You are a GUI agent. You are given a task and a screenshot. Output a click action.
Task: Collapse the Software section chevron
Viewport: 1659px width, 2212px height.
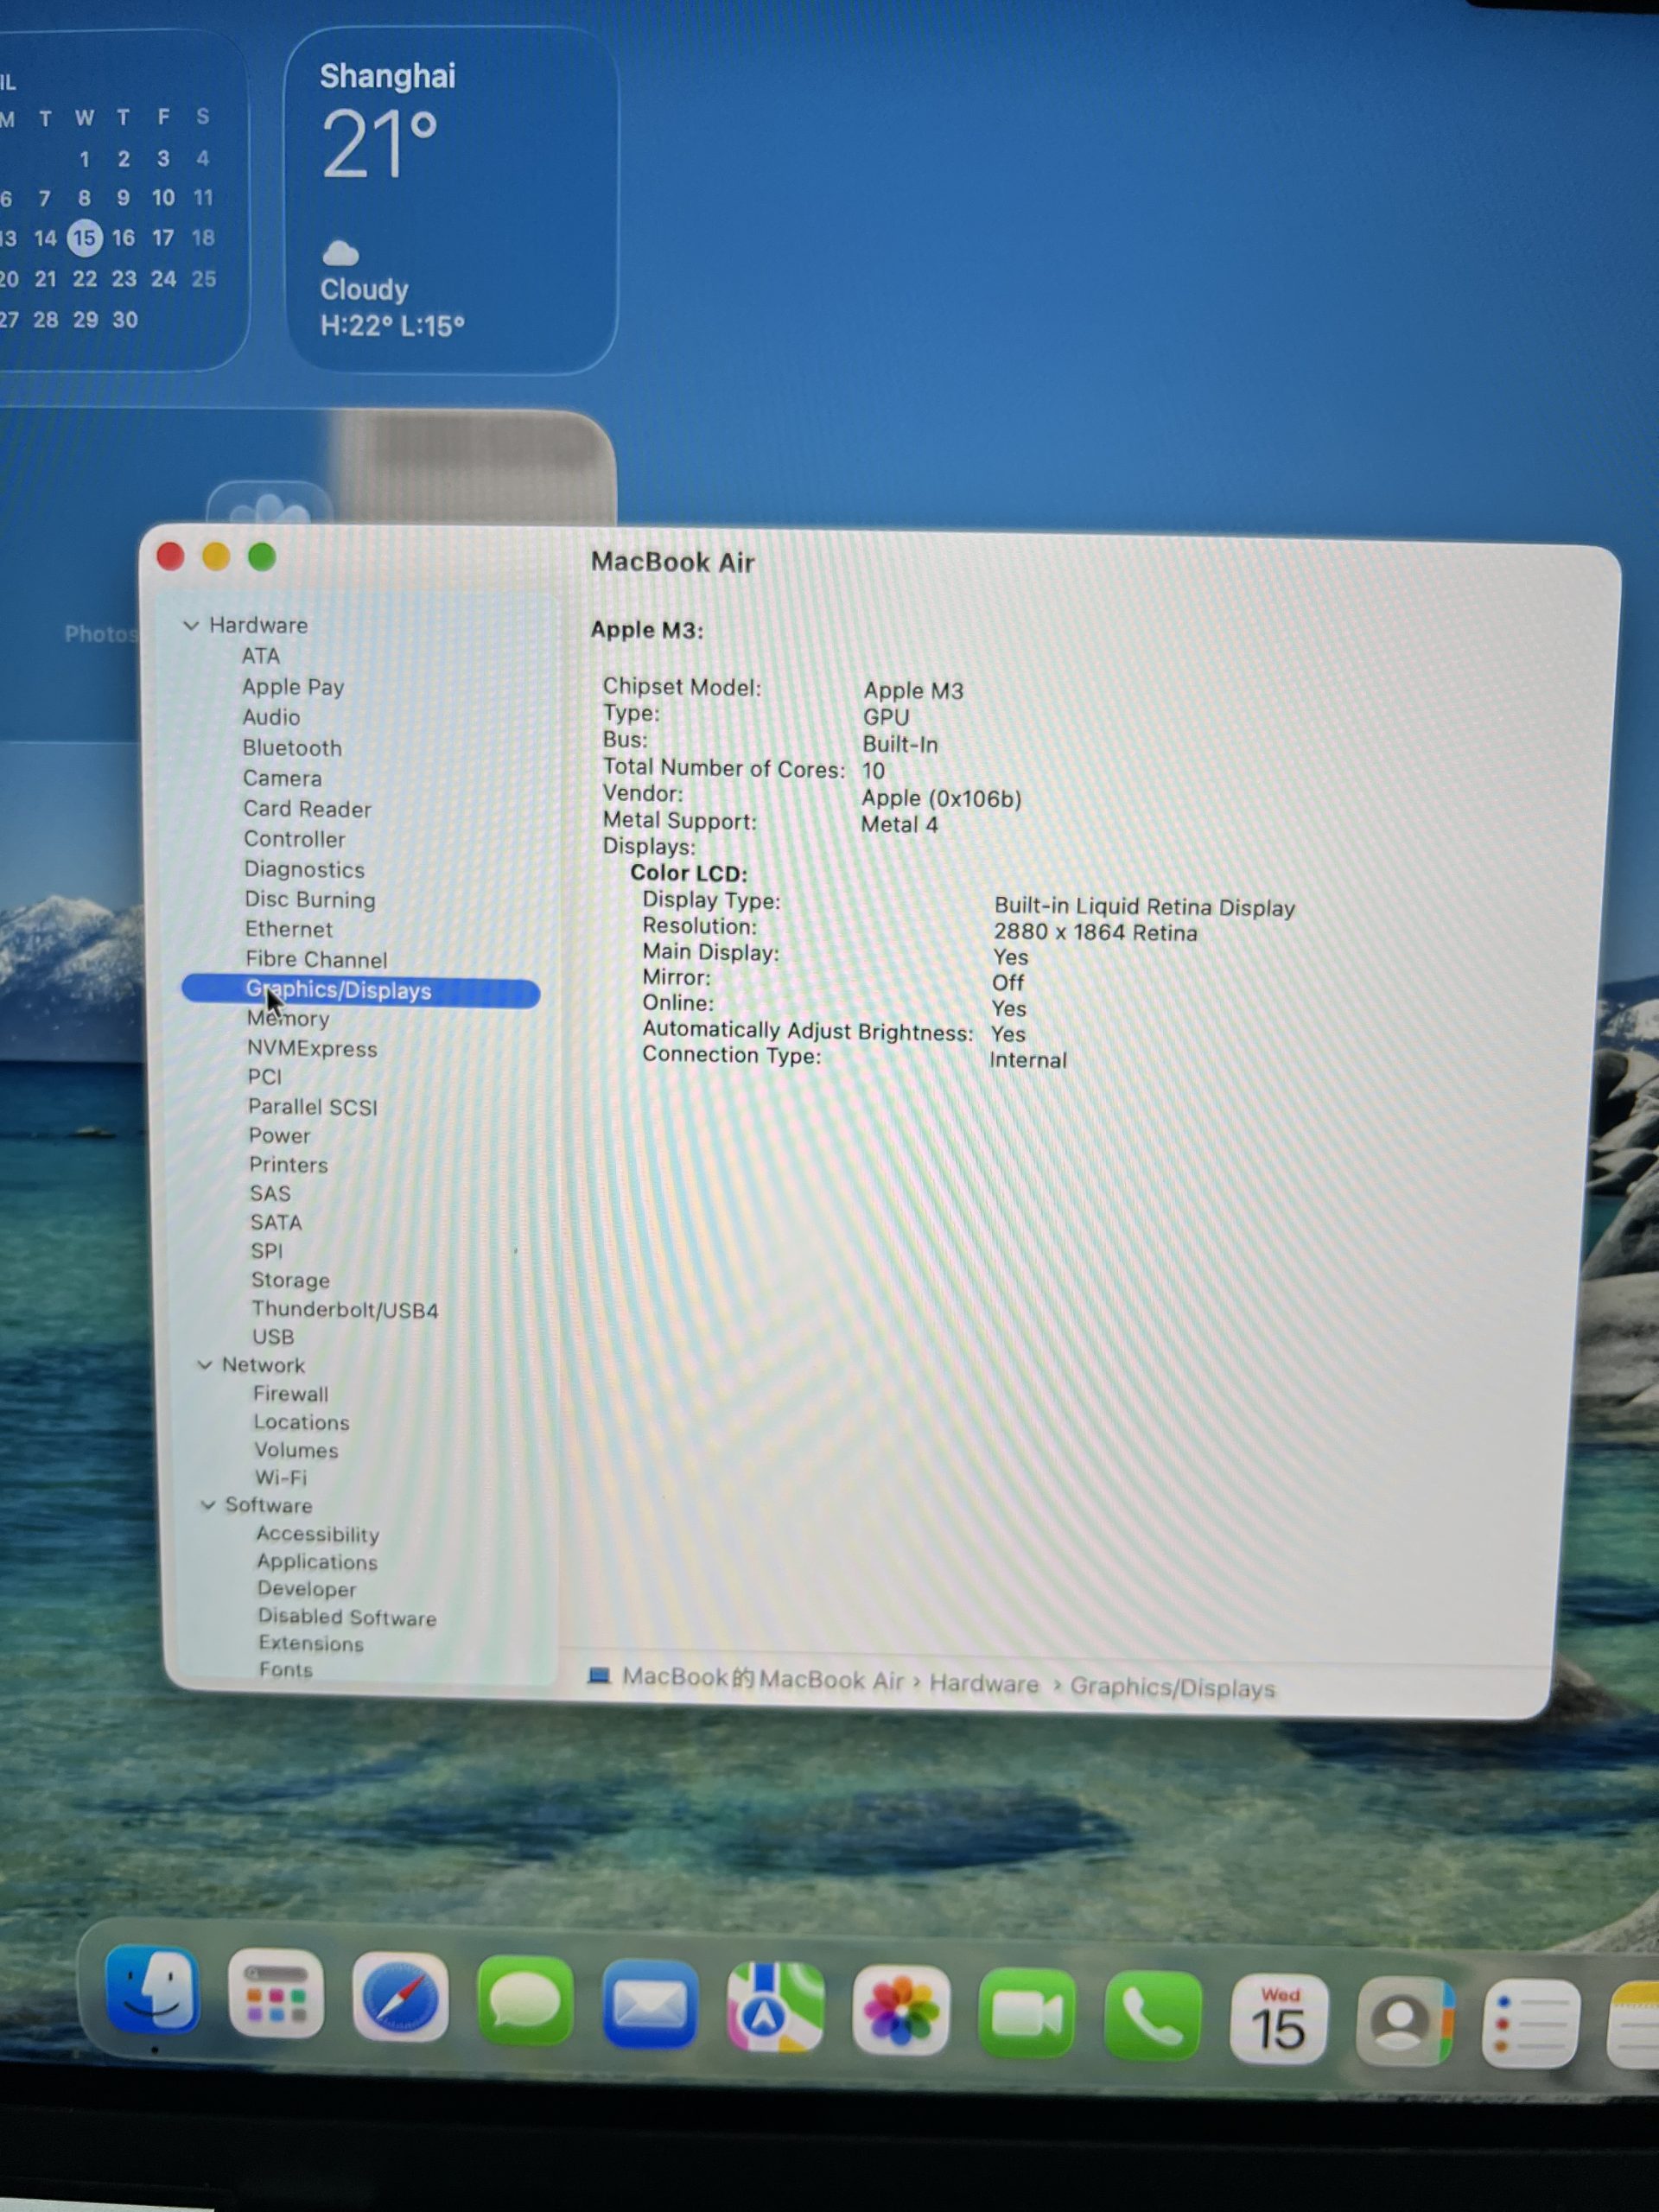tap(208, 1505)
